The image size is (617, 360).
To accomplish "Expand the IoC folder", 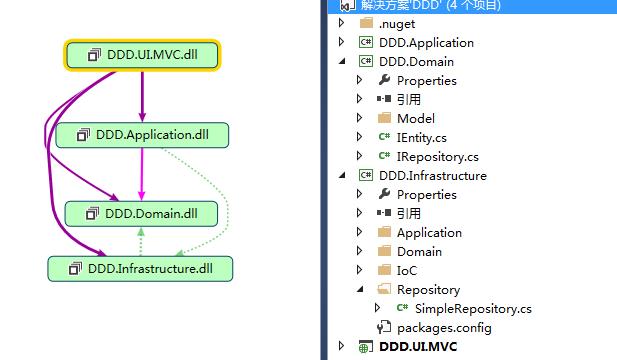I will click(x=359, y=270).
